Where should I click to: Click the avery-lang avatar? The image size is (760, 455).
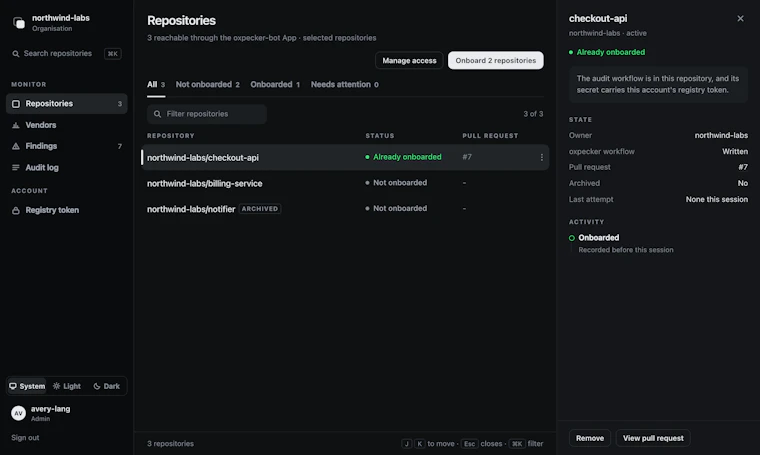(18, 413)
